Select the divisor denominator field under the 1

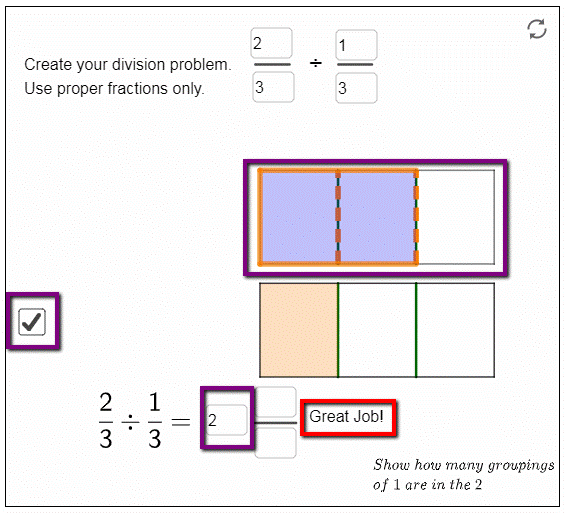pyautogui.click(x=356, y=88)
